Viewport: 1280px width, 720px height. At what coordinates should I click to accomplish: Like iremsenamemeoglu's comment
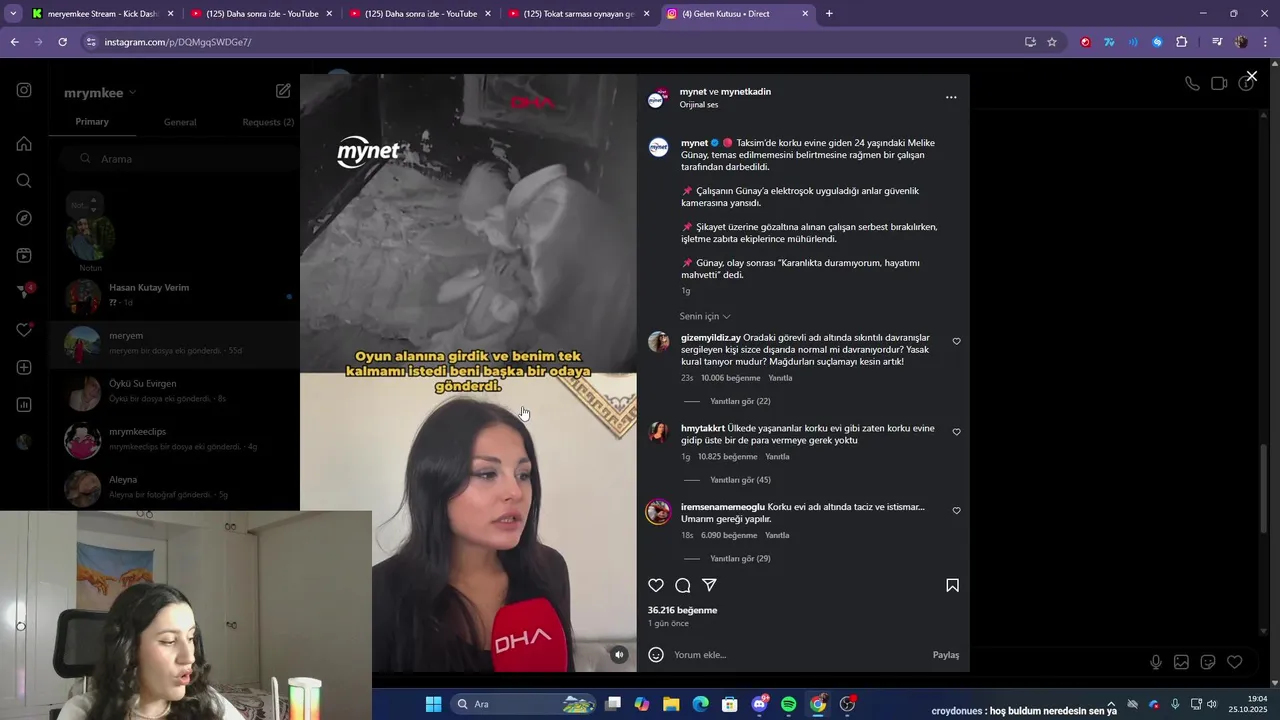tap(956, 510)
